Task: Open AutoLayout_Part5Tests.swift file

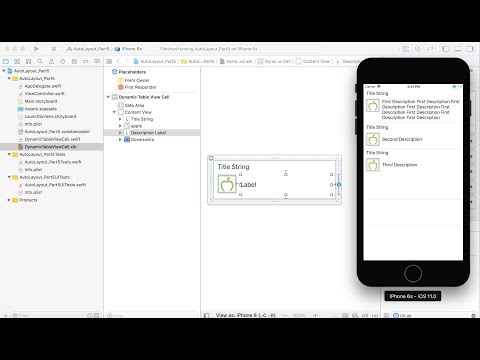Action: tap(53, 162)
